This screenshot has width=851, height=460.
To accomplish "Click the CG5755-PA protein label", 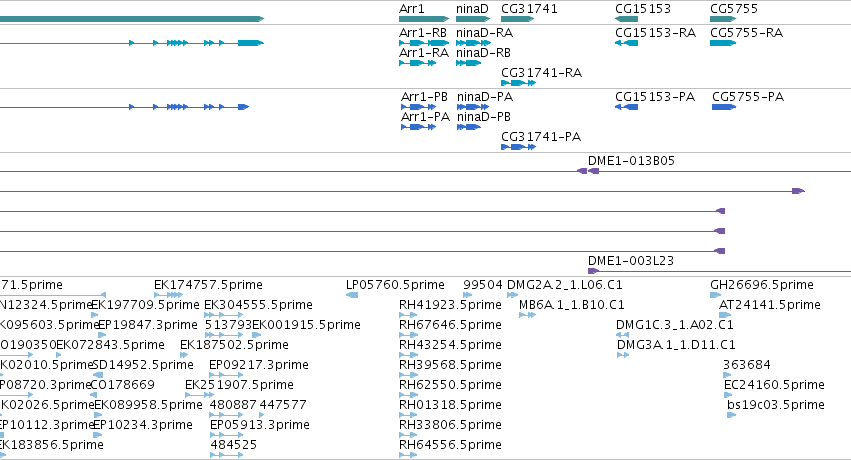I will point(748,97).
